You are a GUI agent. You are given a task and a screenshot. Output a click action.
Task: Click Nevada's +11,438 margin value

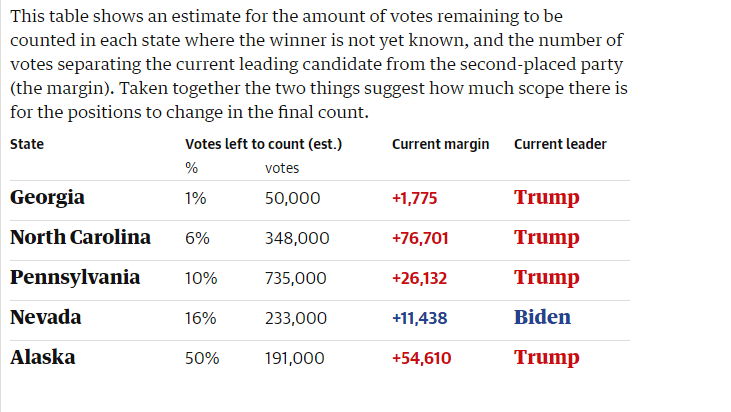tap(419, 318)
